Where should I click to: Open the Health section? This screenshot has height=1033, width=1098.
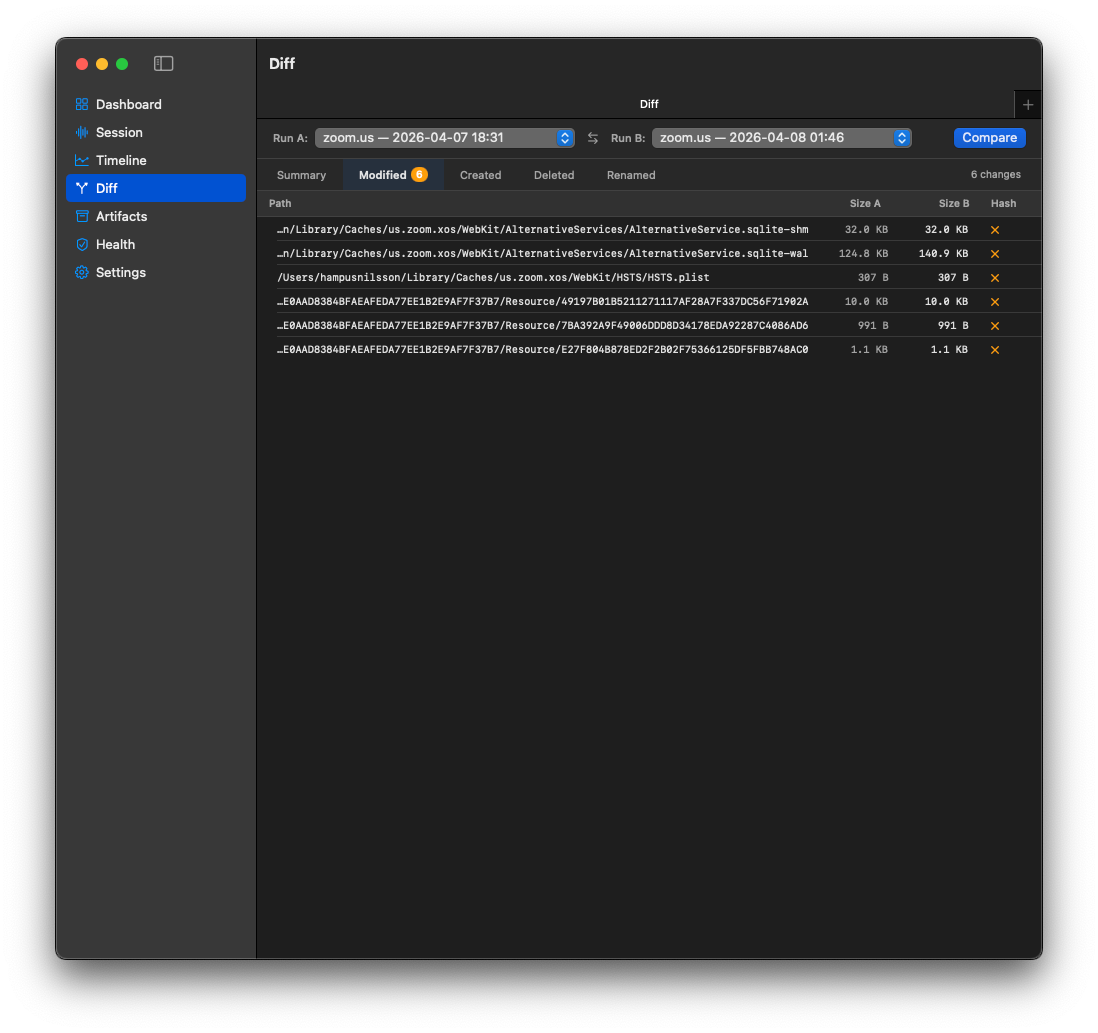[116, 244]
